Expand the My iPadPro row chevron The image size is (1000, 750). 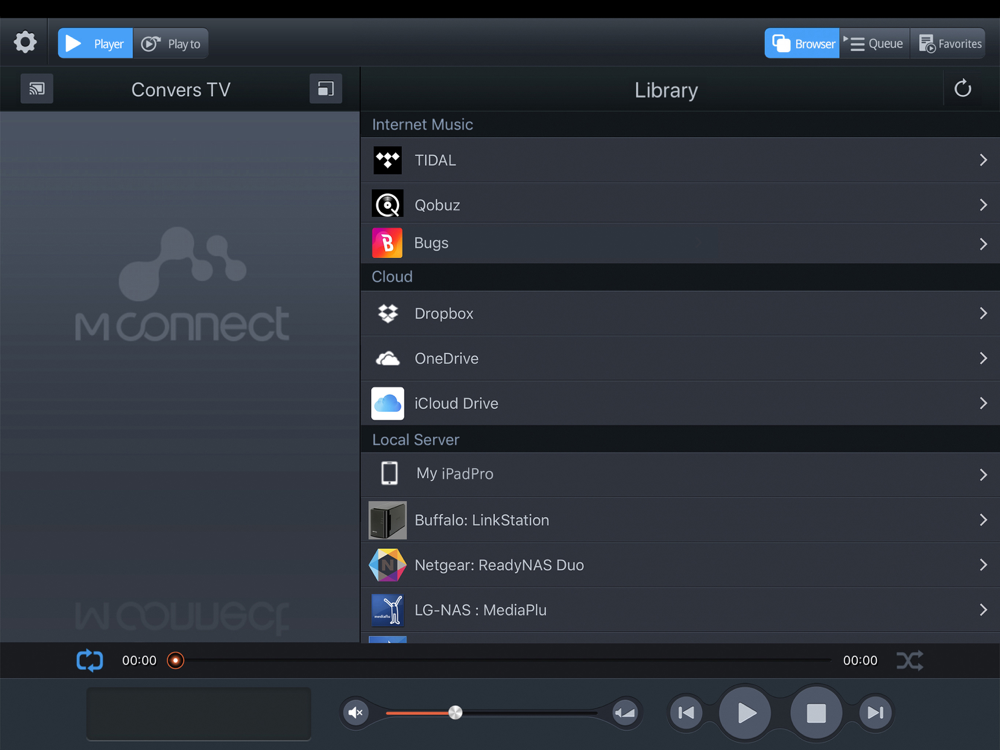[x=983, y=474]
